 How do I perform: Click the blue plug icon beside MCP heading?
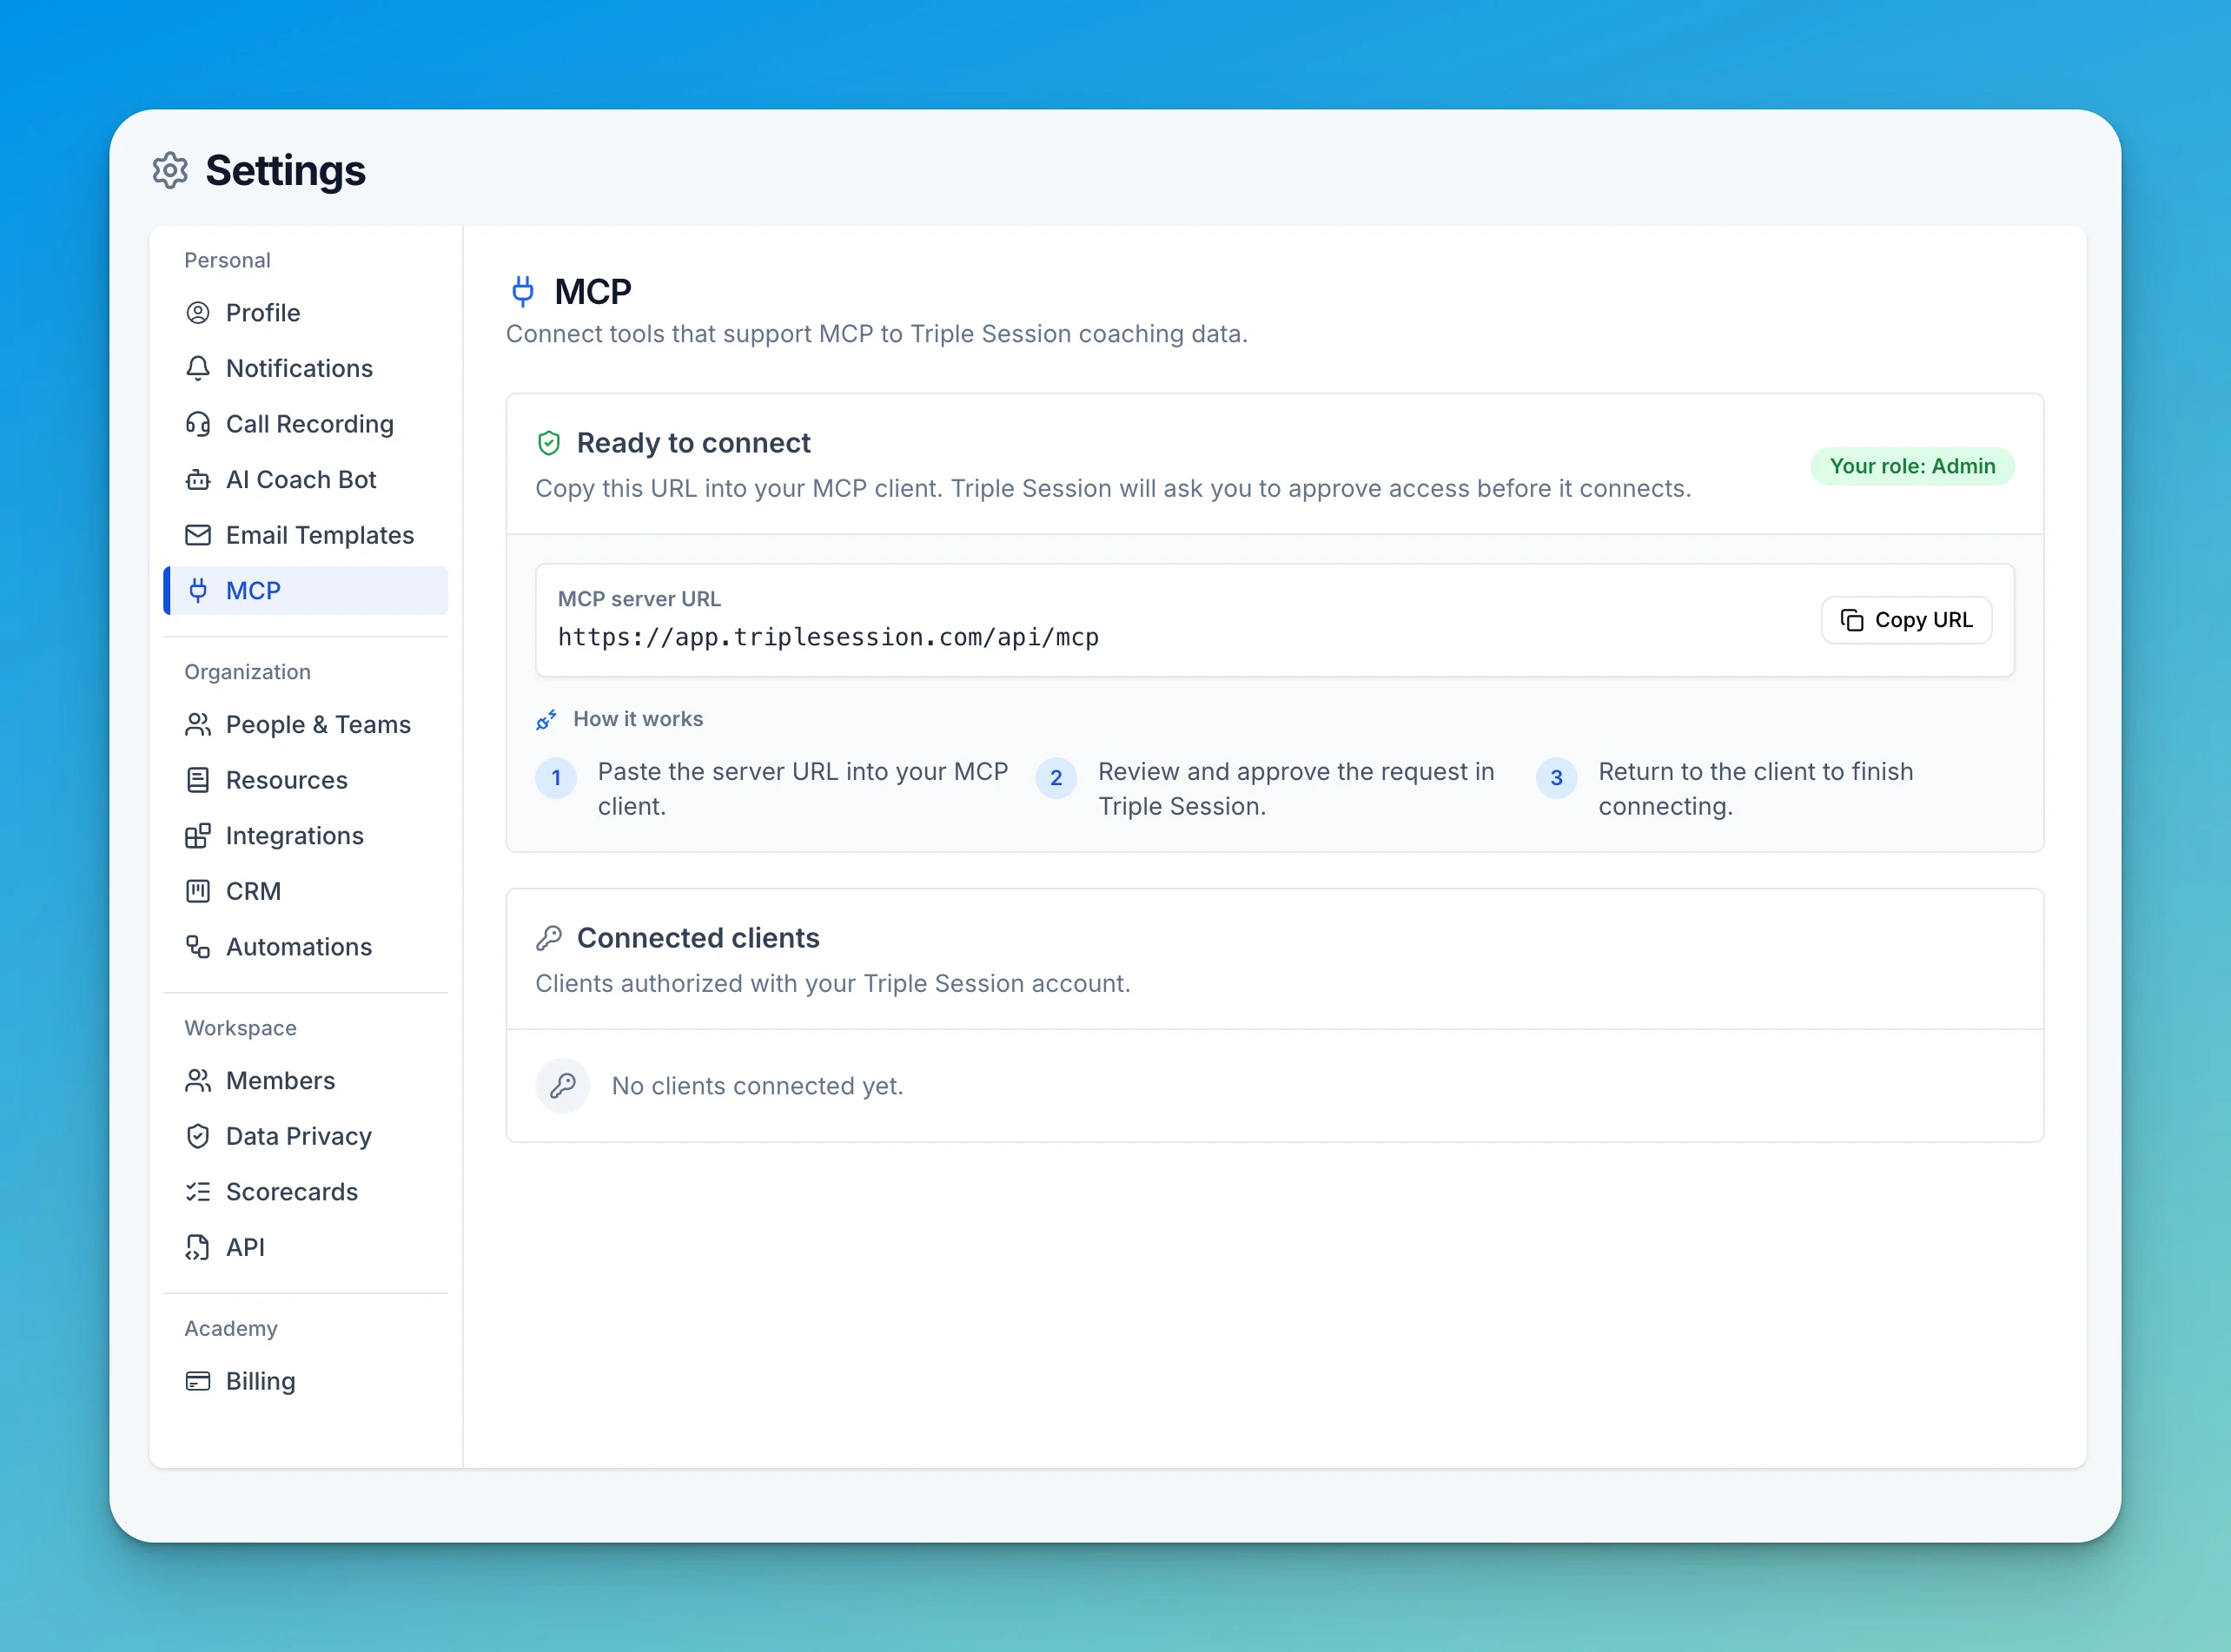coord(523,291)
